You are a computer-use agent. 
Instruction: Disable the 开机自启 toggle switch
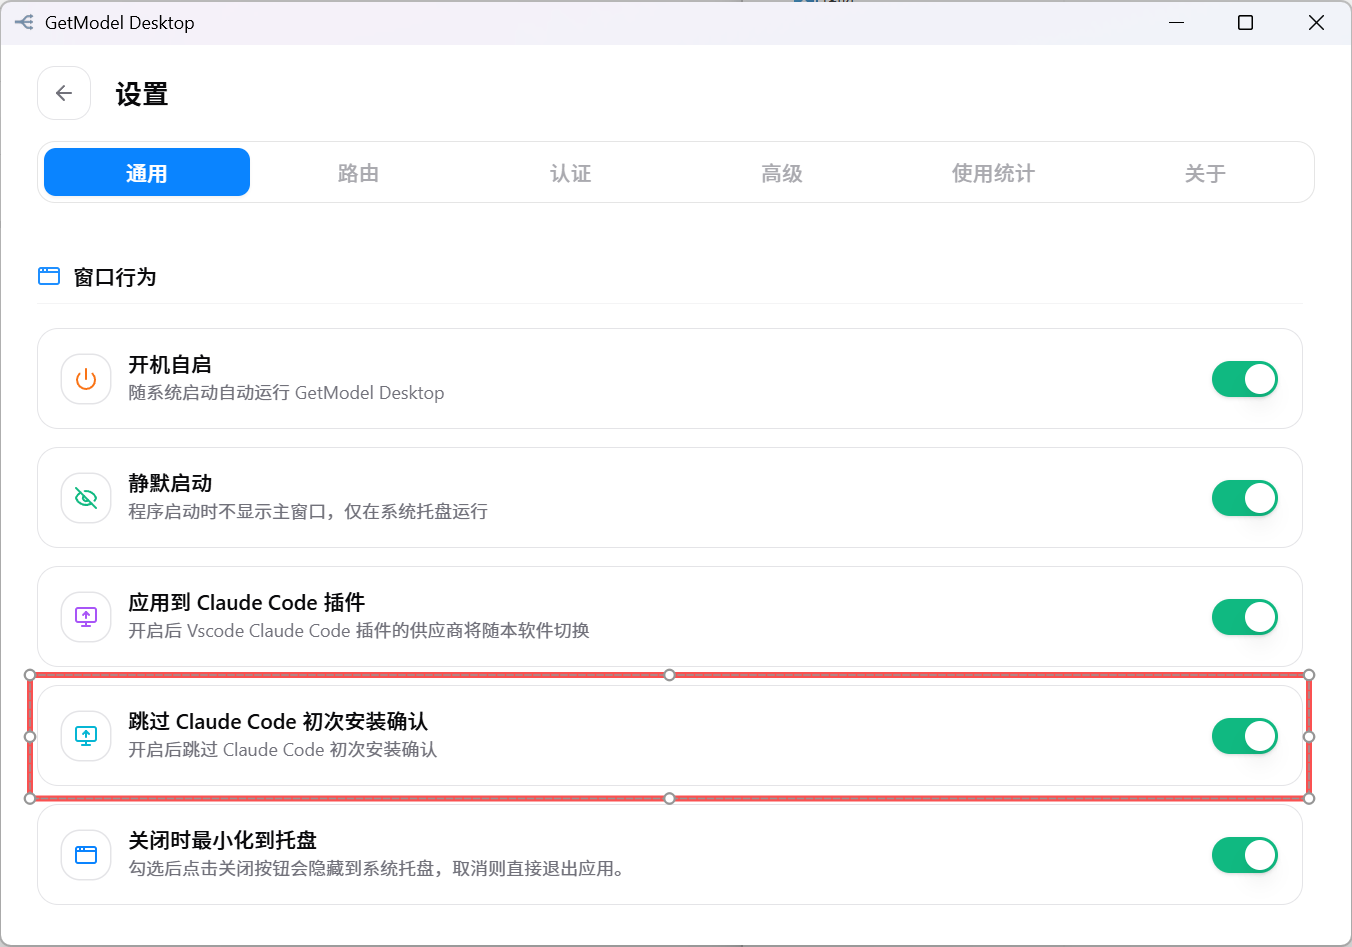click(x=1245, y=379)
